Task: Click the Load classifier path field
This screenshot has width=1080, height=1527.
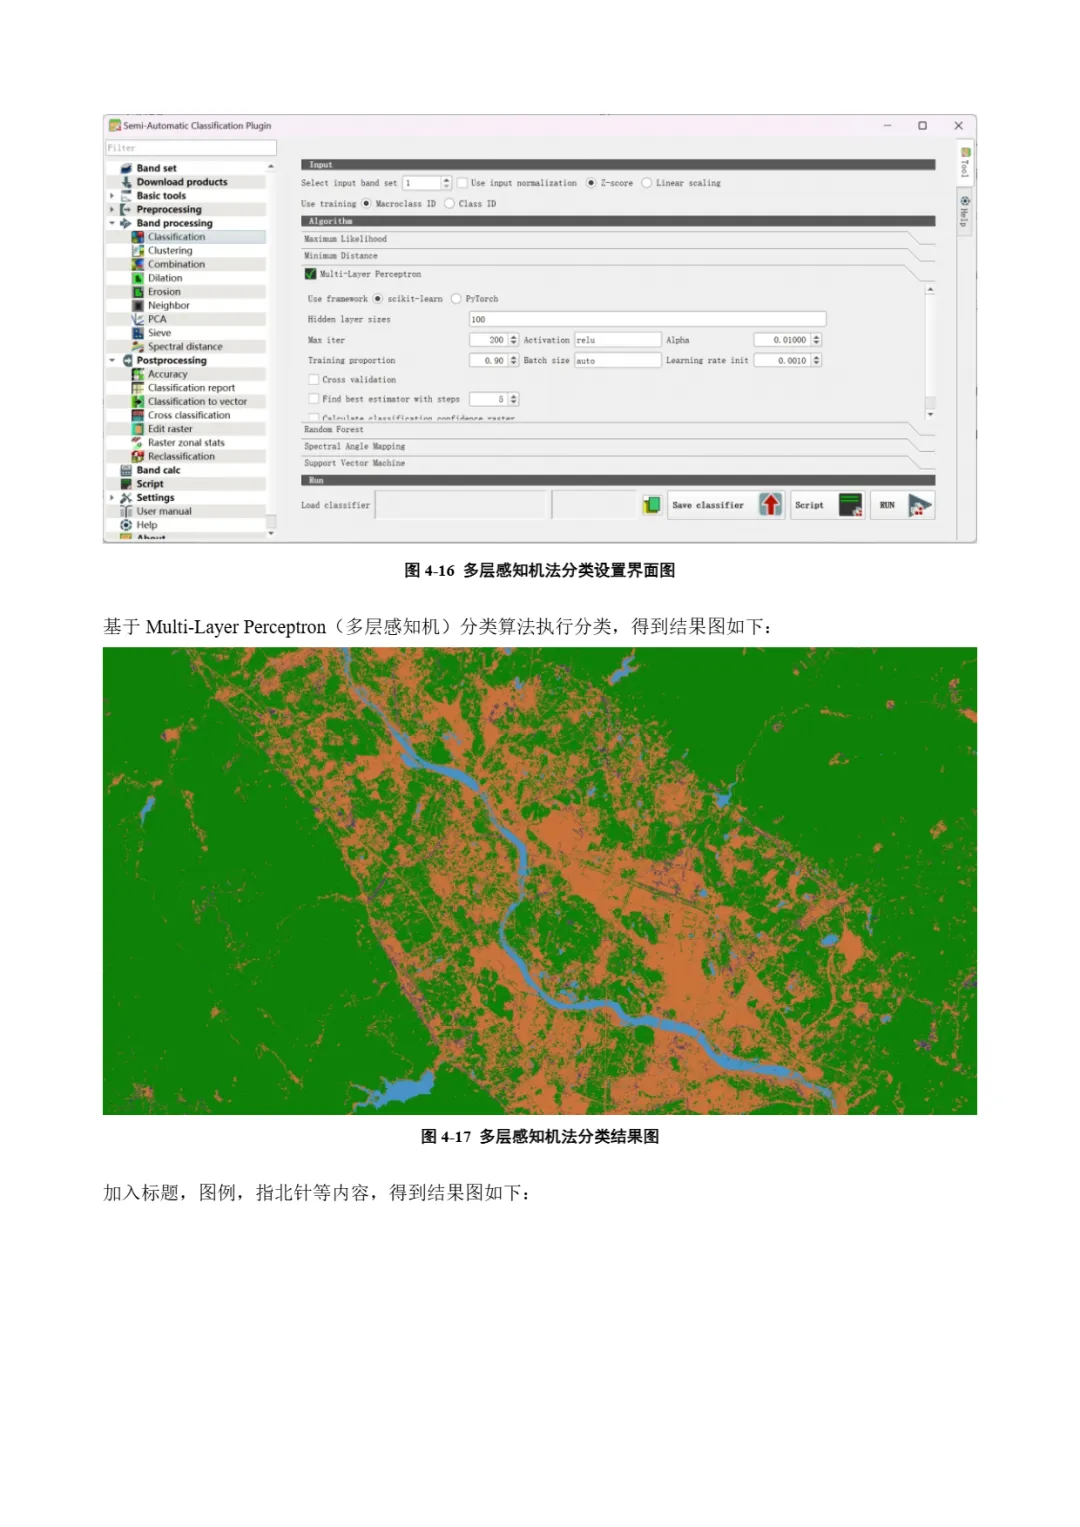Action: pos(461,505)
